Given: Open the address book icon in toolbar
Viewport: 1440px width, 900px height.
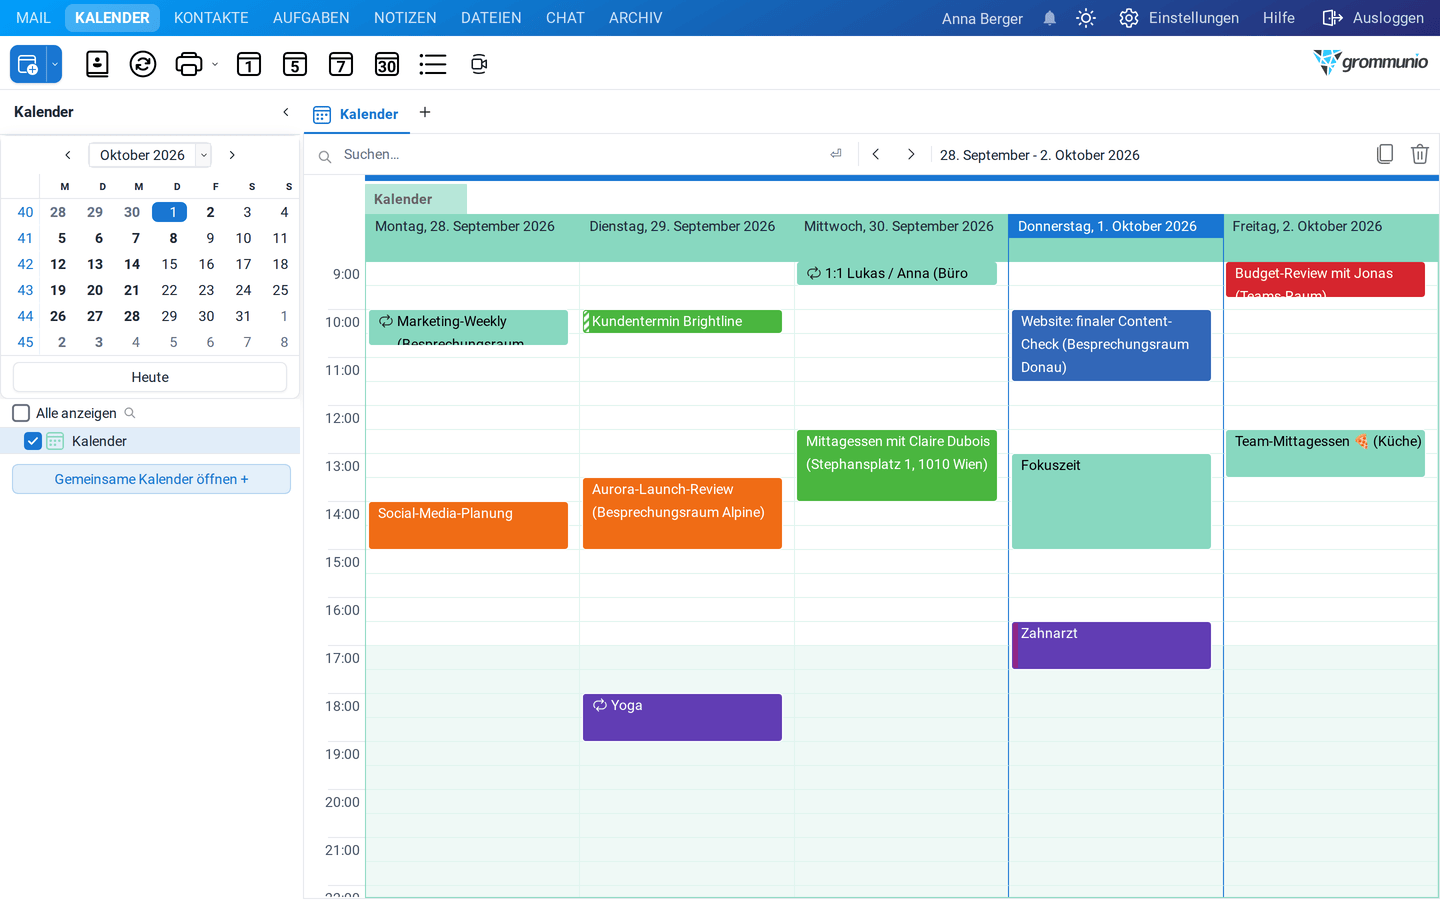Looking at the screenshot, I should [97, 65].
